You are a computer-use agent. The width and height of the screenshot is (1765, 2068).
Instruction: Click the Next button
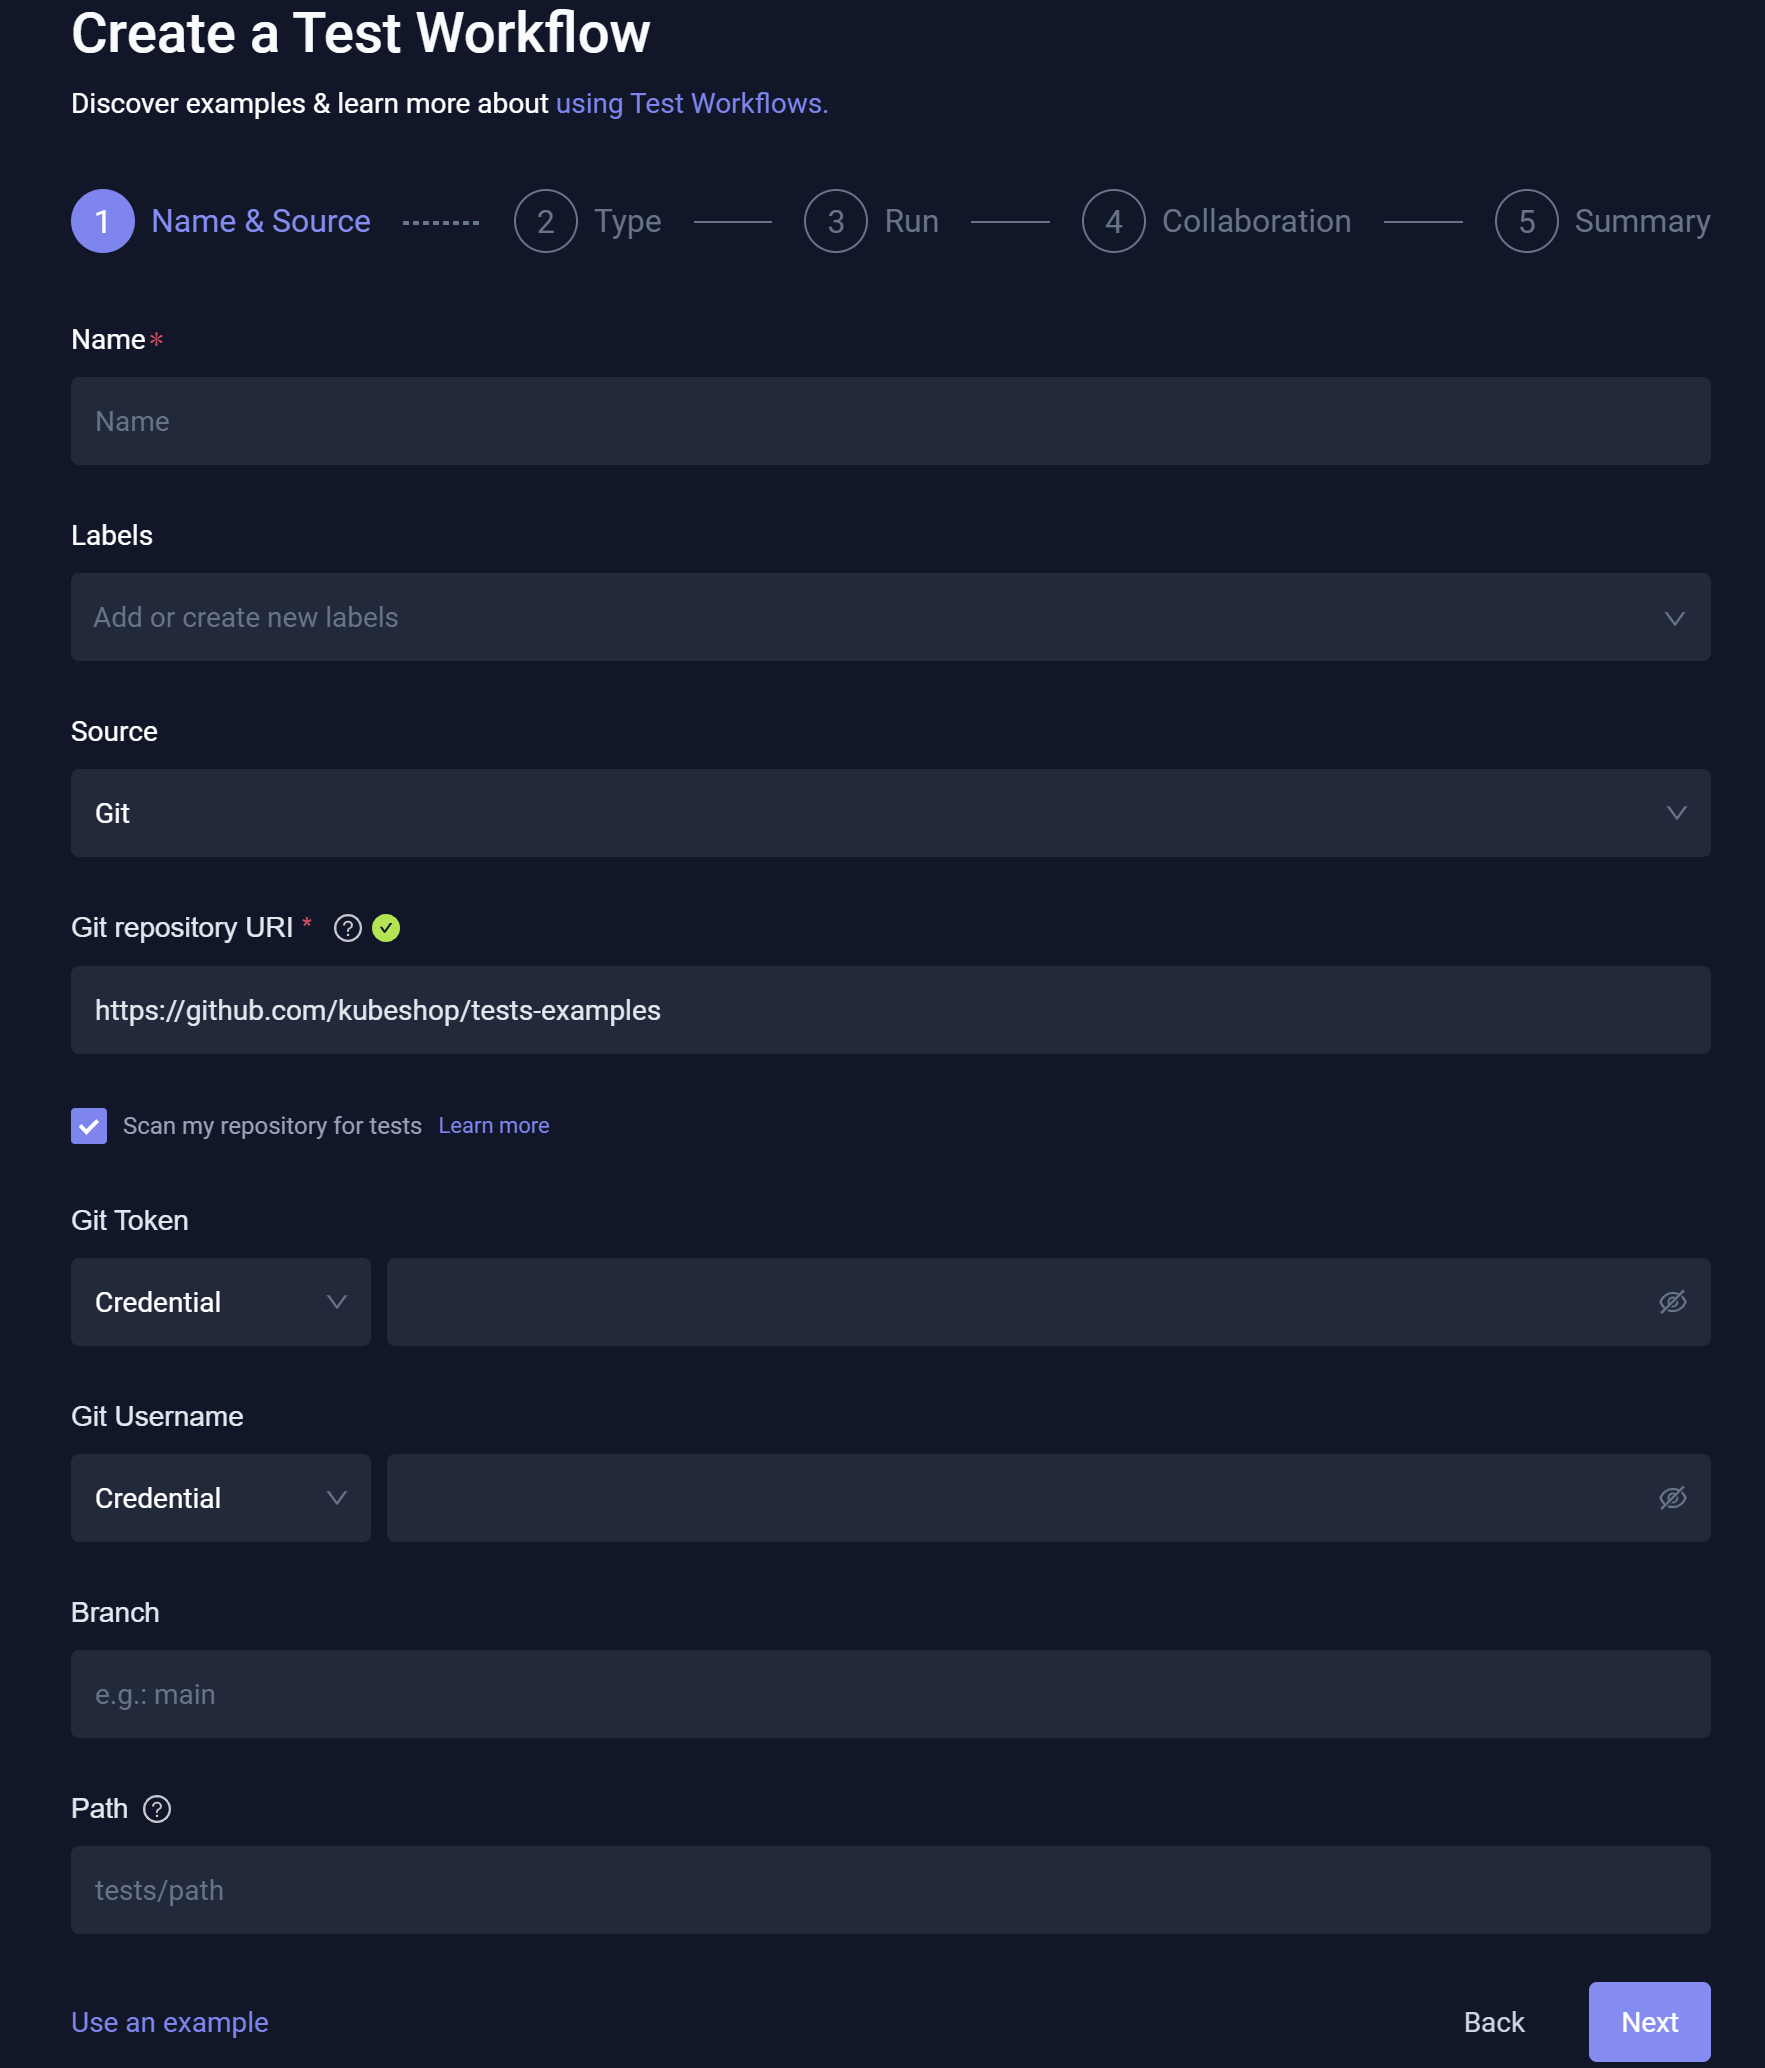click(x=1649, y=2021)
